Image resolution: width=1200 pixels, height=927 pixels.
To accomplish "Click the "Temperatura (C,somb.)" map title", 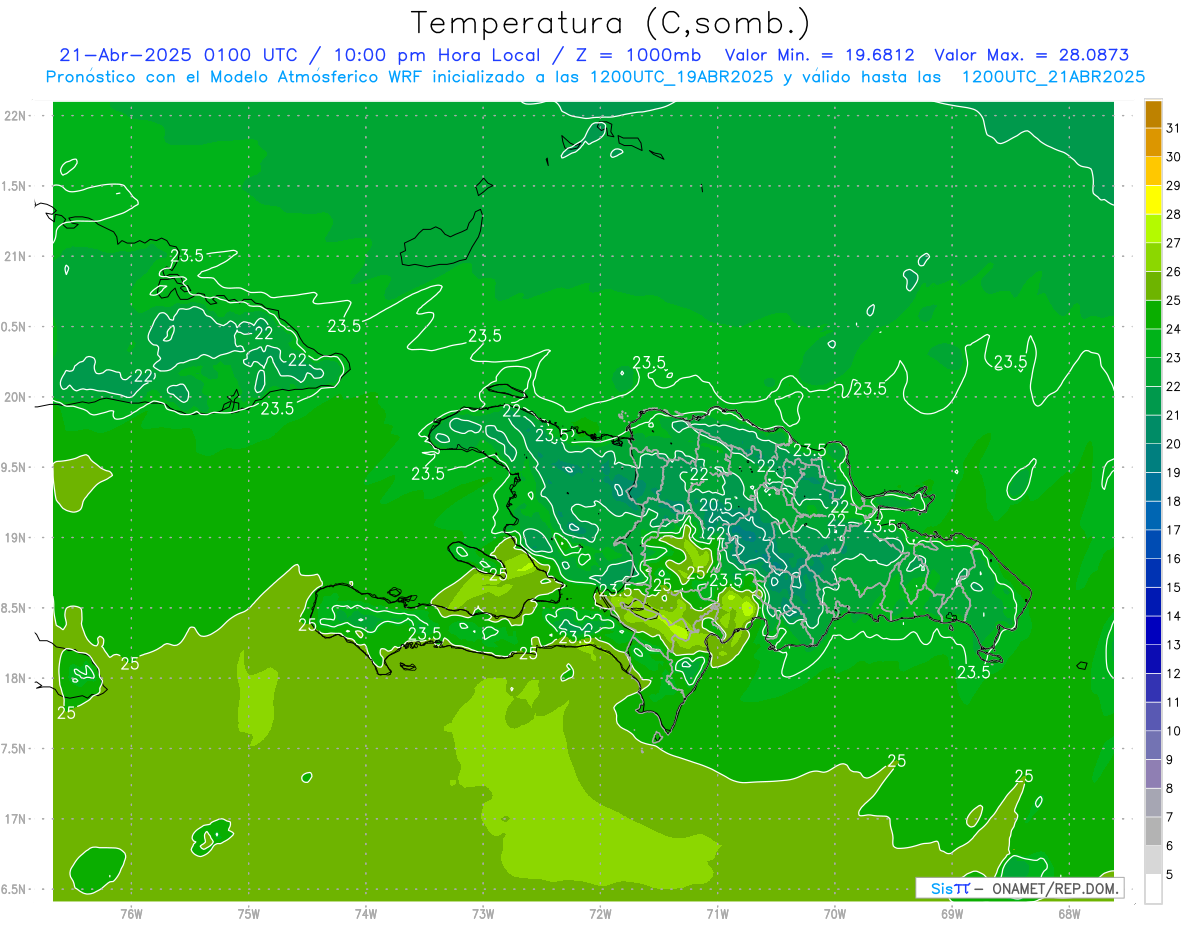I will click(611, 23).
